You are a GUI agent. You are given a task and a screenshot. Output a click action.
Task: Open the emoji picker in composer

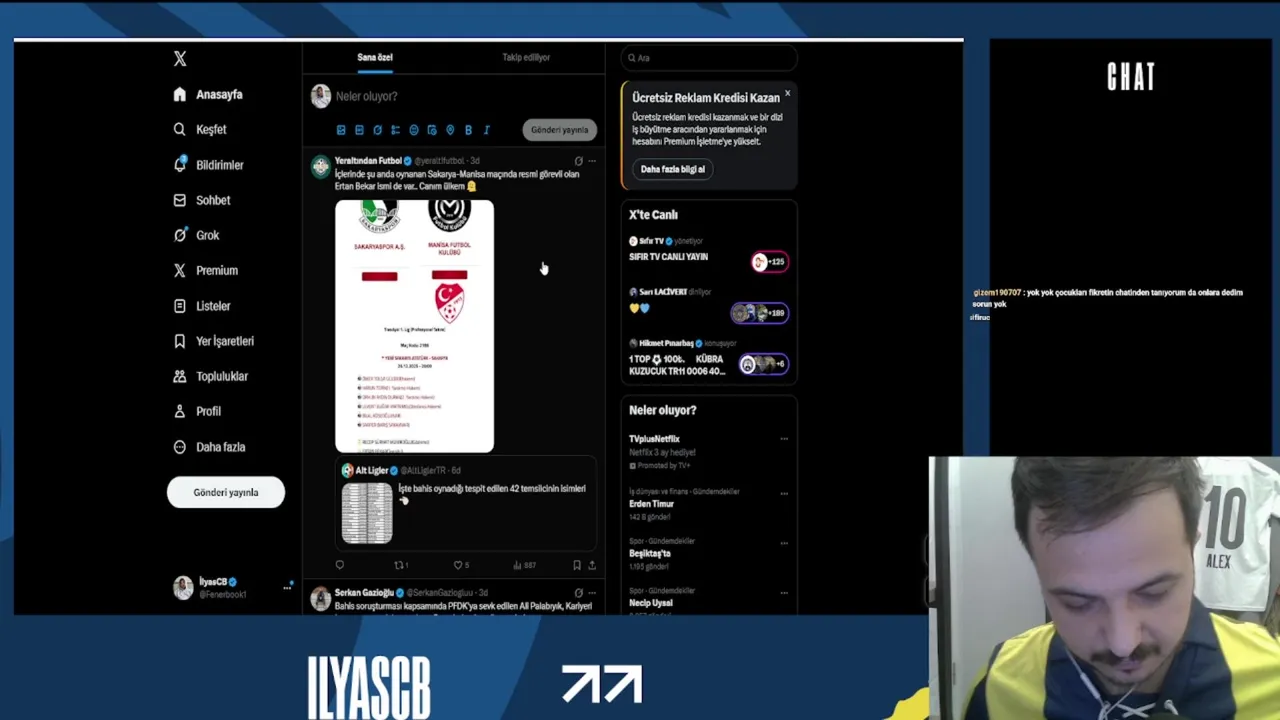414,130
